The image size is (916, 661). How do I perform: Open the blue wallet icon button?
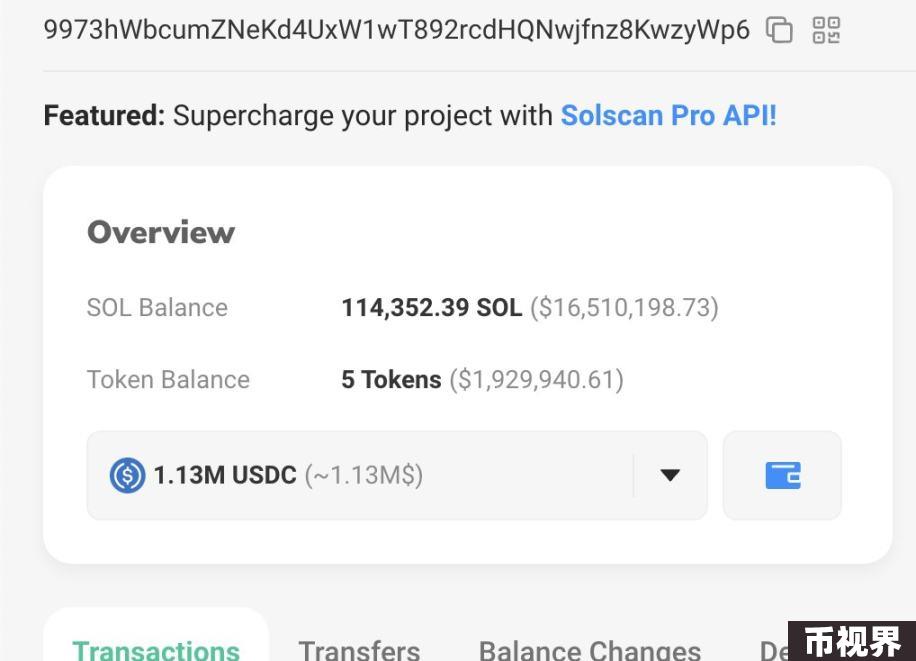point(782,475)
